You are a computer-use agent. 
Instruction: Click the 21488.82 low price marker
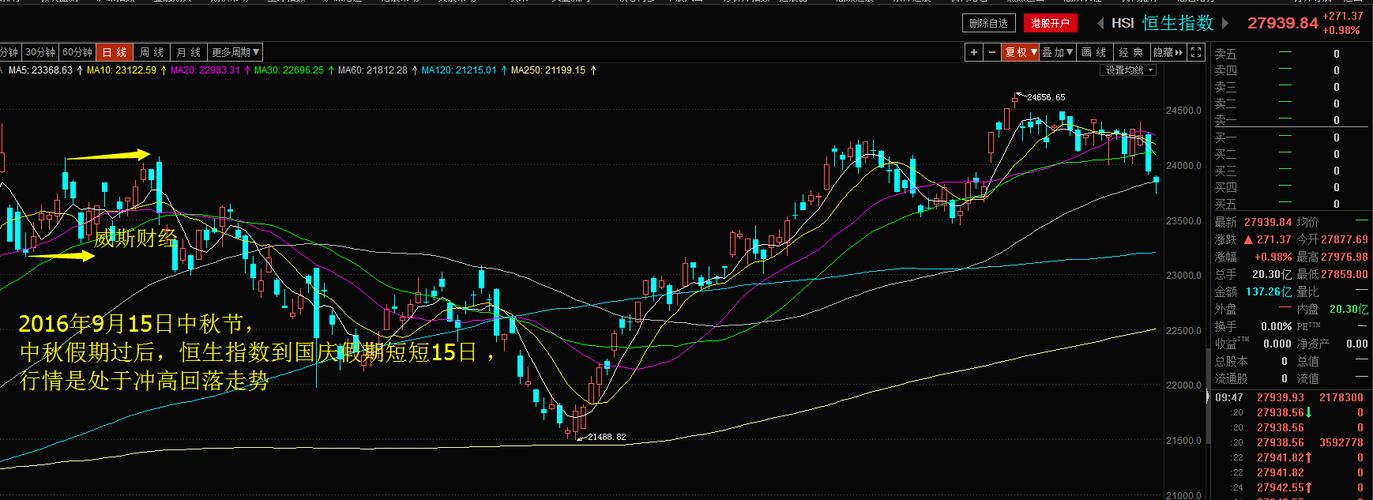point(606,437)
